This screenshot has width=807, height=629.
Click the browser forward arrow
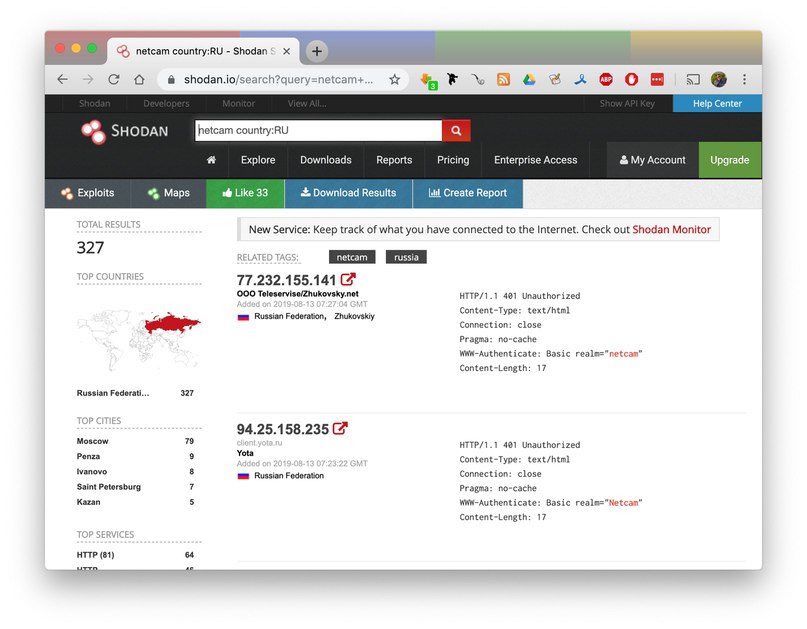click(88, 79)
